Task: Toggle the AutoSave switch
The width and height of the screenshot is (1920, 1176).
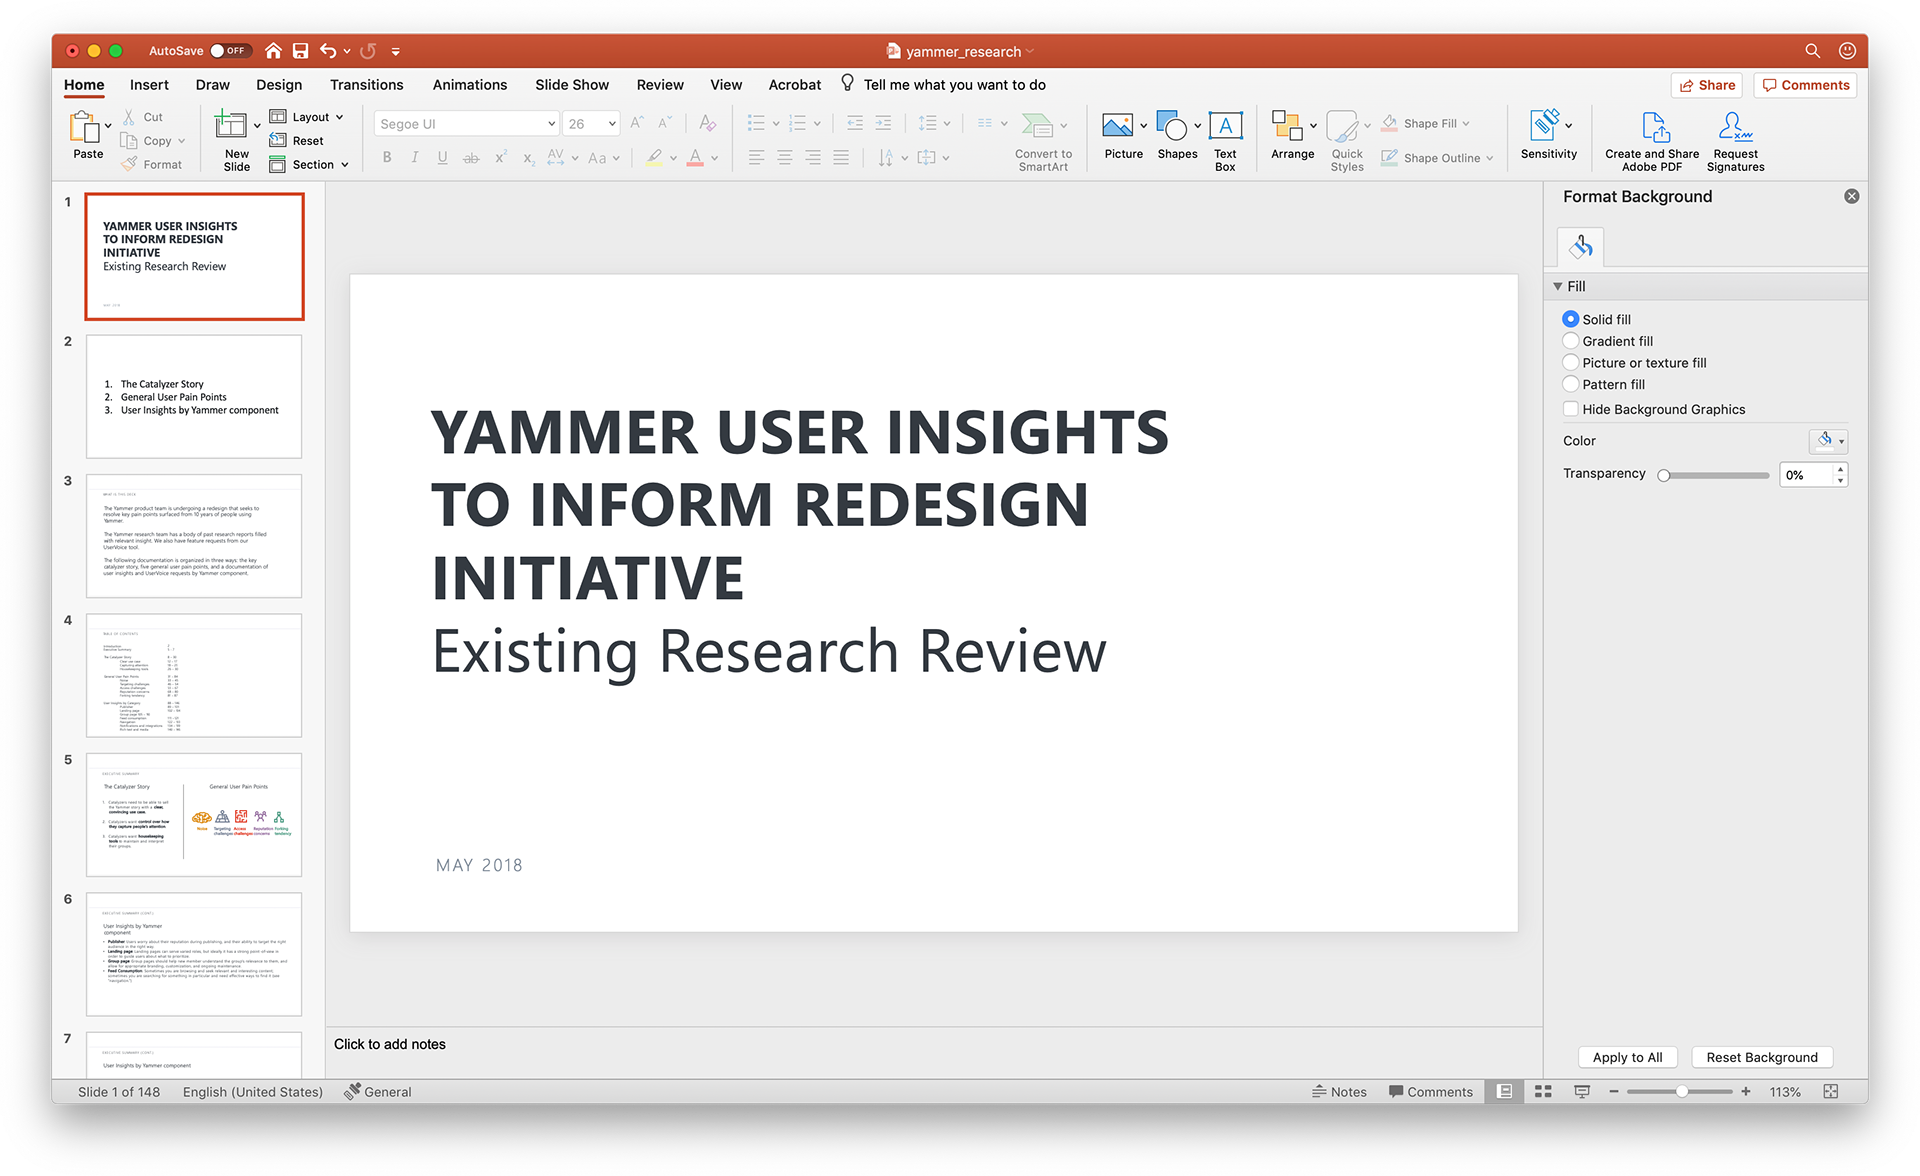Action: [230, 51]
